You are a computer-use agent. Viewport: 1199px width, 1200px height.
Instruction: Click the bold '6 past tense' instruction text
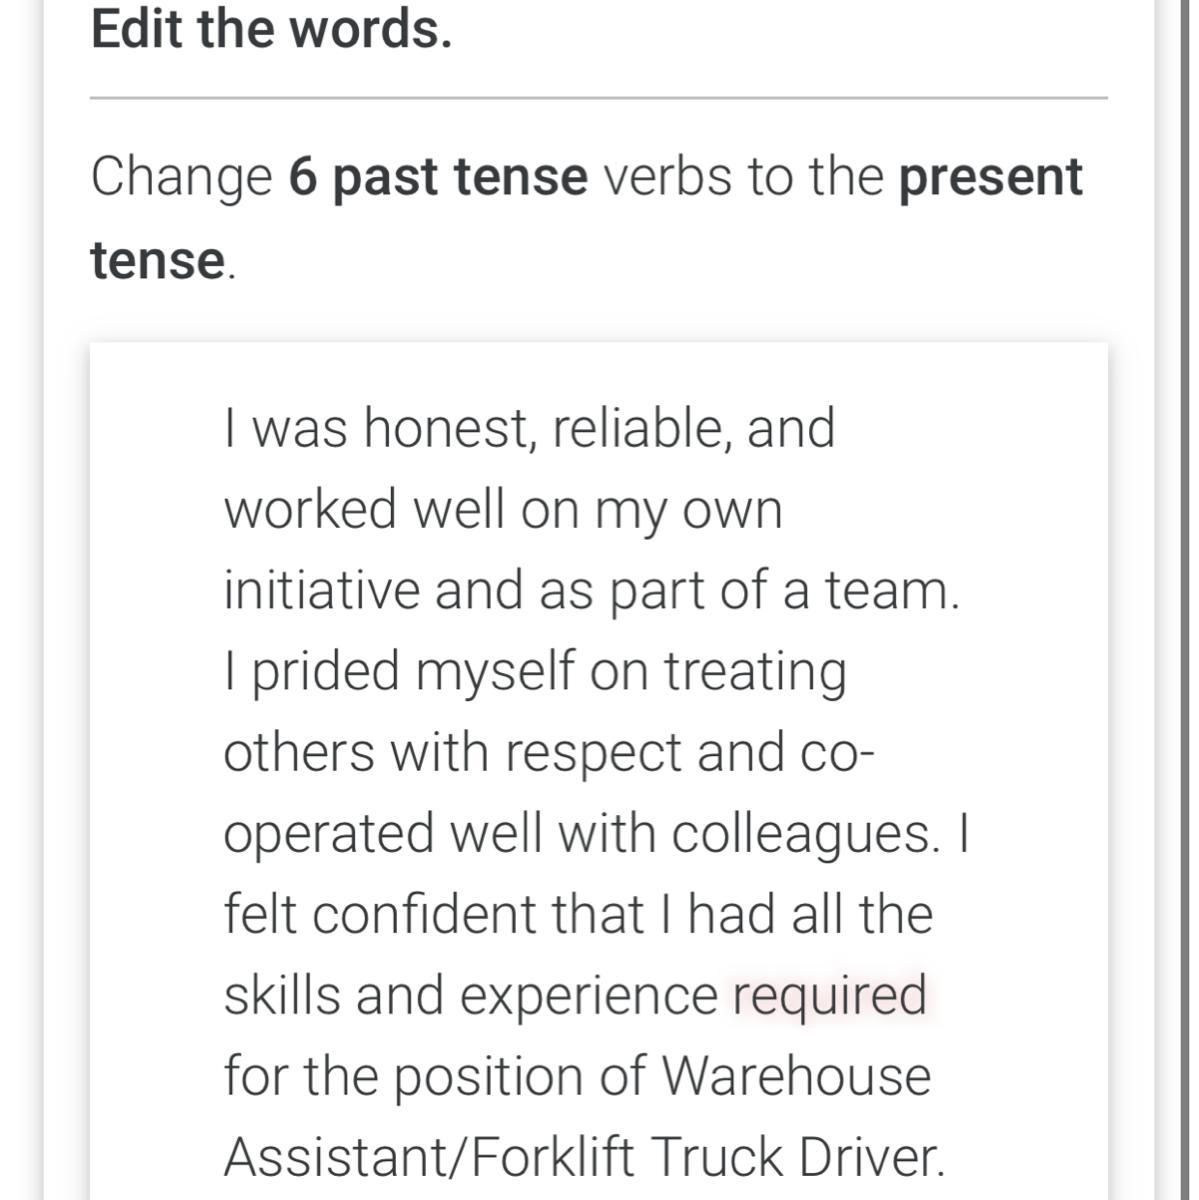[438, 177]
